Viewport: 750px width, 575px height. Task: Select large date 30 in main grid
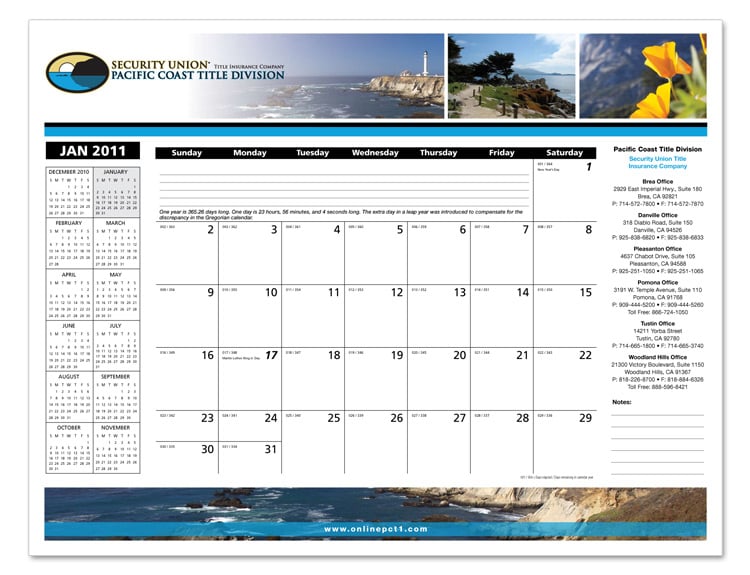click(207, 449)
